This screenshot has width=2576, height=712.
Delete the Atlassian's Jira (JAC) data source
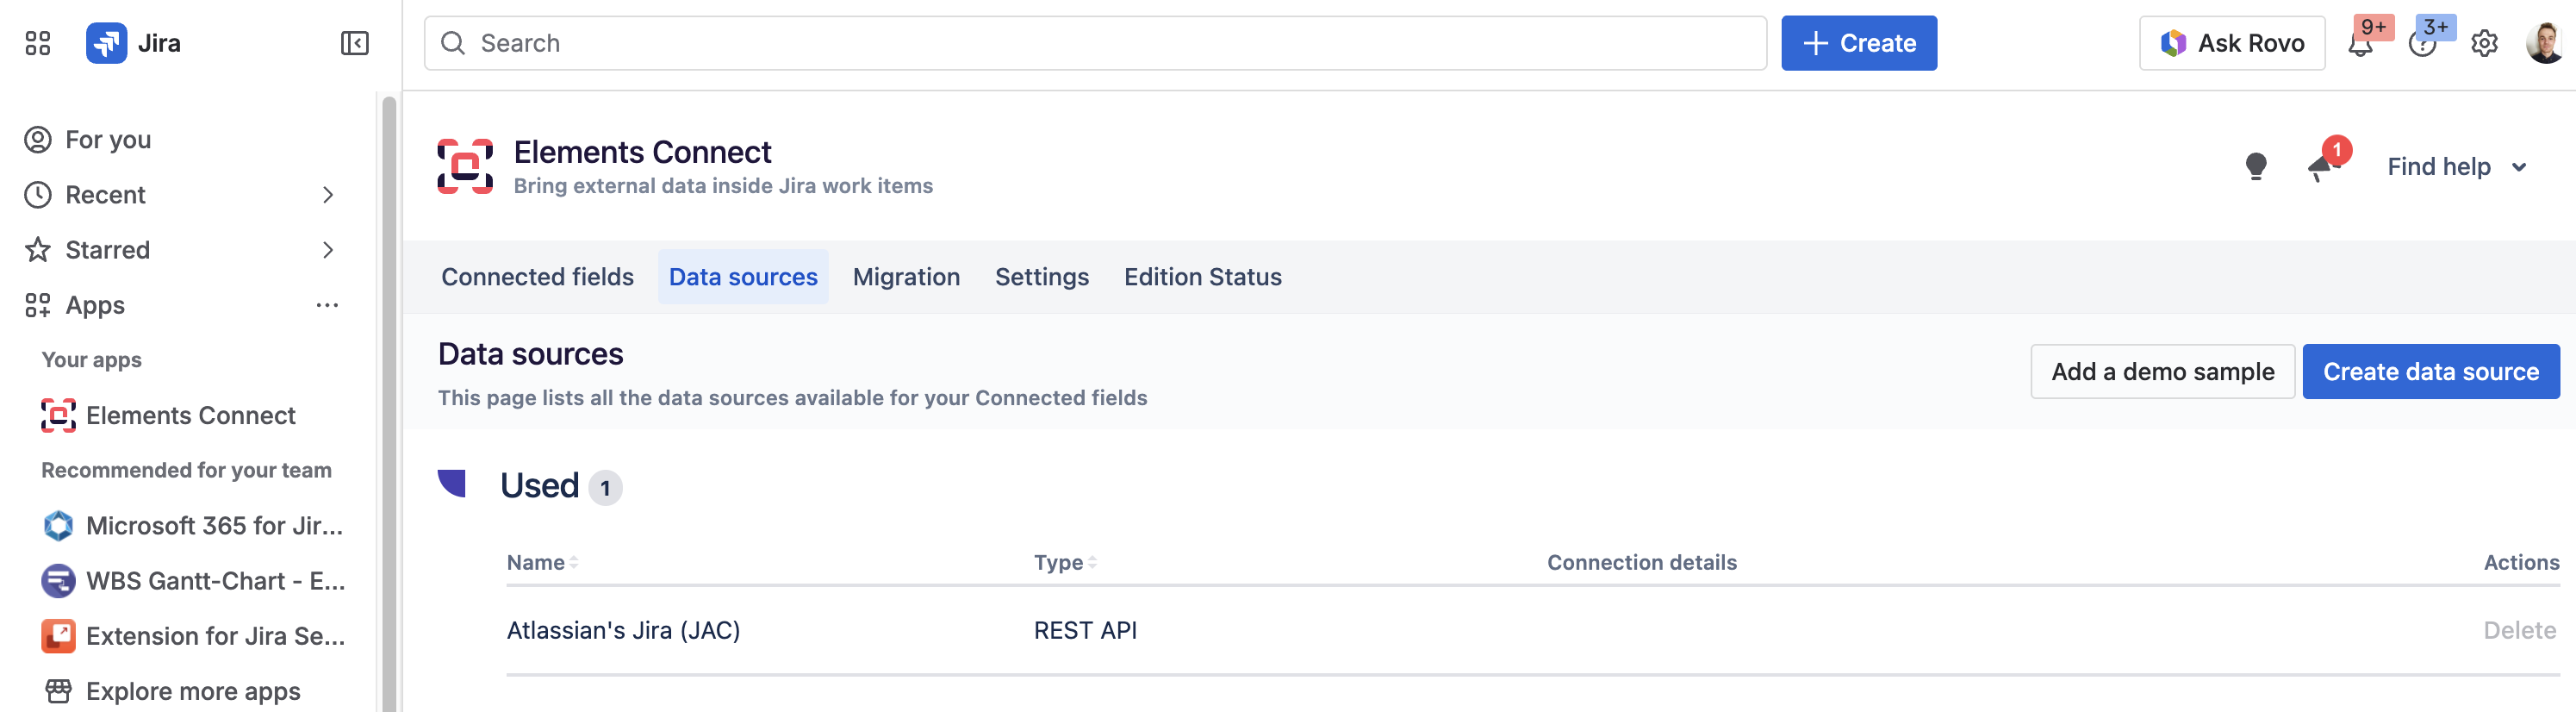click(2519, 631)
